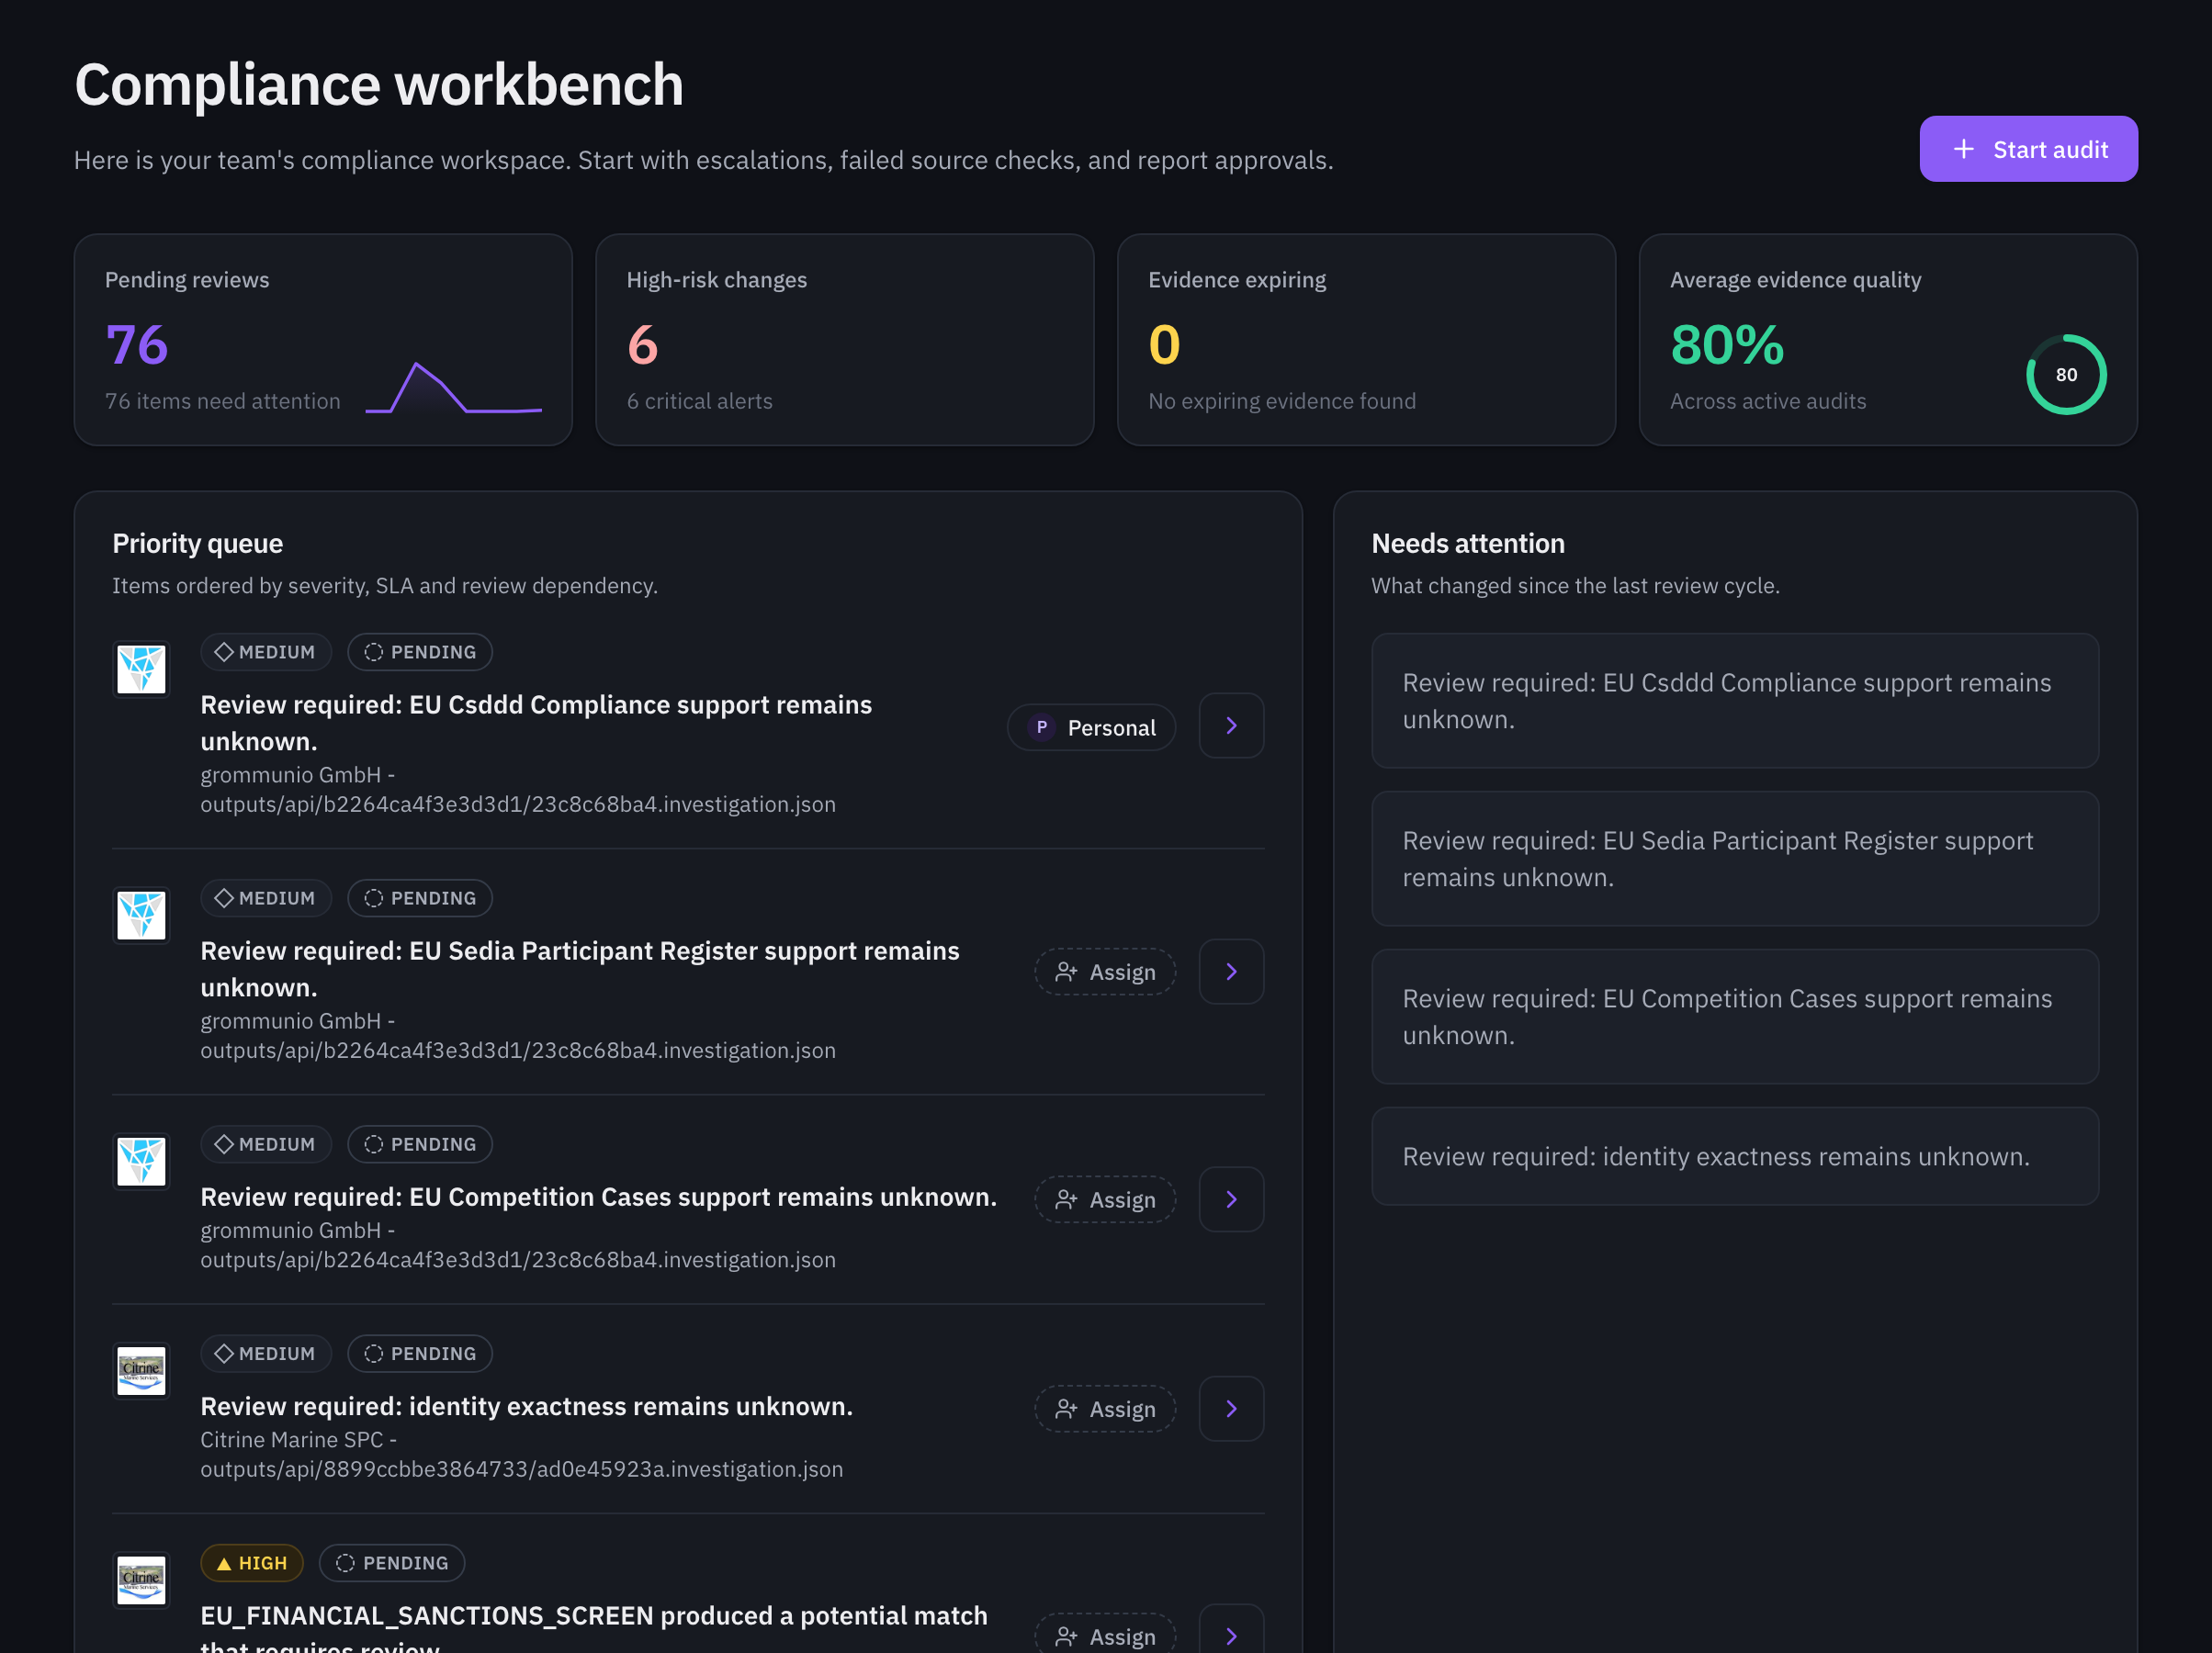Click the grommunio logo on the Competition Cases item
The width and height of the screenshot is (2212, 1653).
[x=141, y=1161]
